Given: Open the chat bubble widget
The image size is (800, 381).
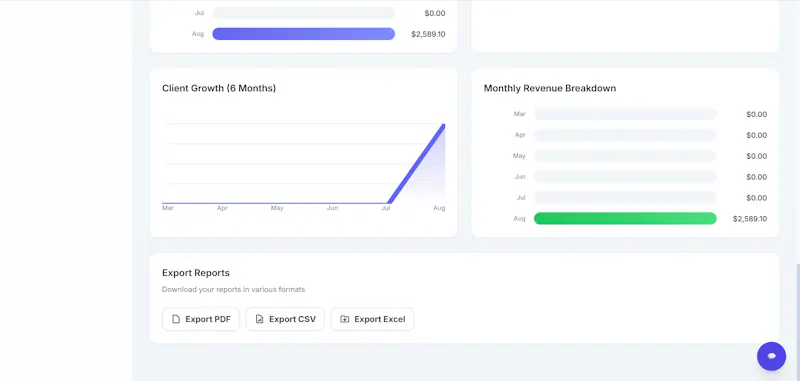Looking at the screenshot, I should point(771,356).
